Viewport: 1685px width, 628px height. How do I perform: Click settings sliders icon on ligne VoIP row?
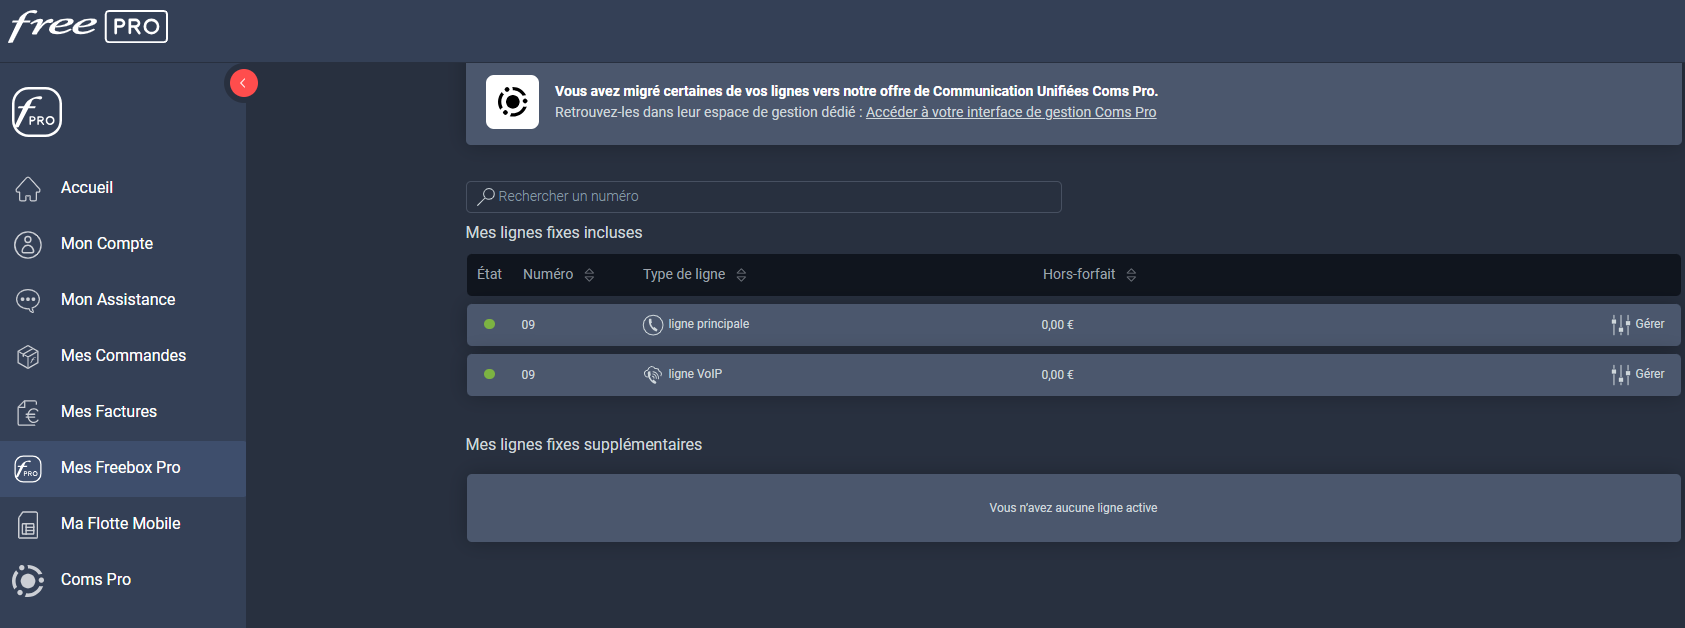click(x=1620, y=375)
